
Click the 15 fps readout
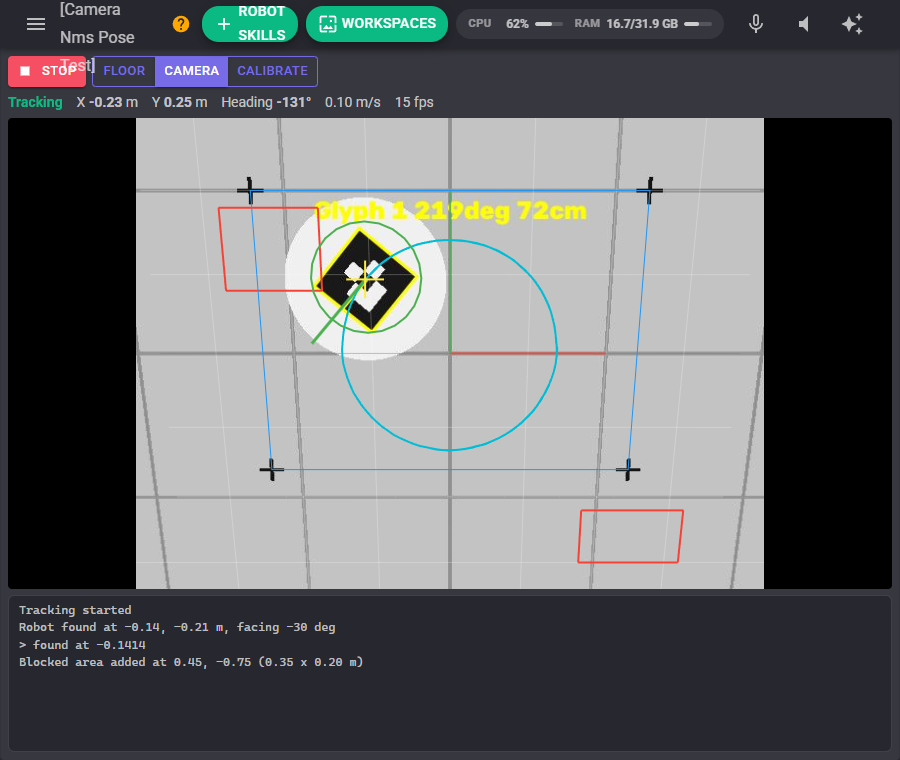[x=414, y=102]
